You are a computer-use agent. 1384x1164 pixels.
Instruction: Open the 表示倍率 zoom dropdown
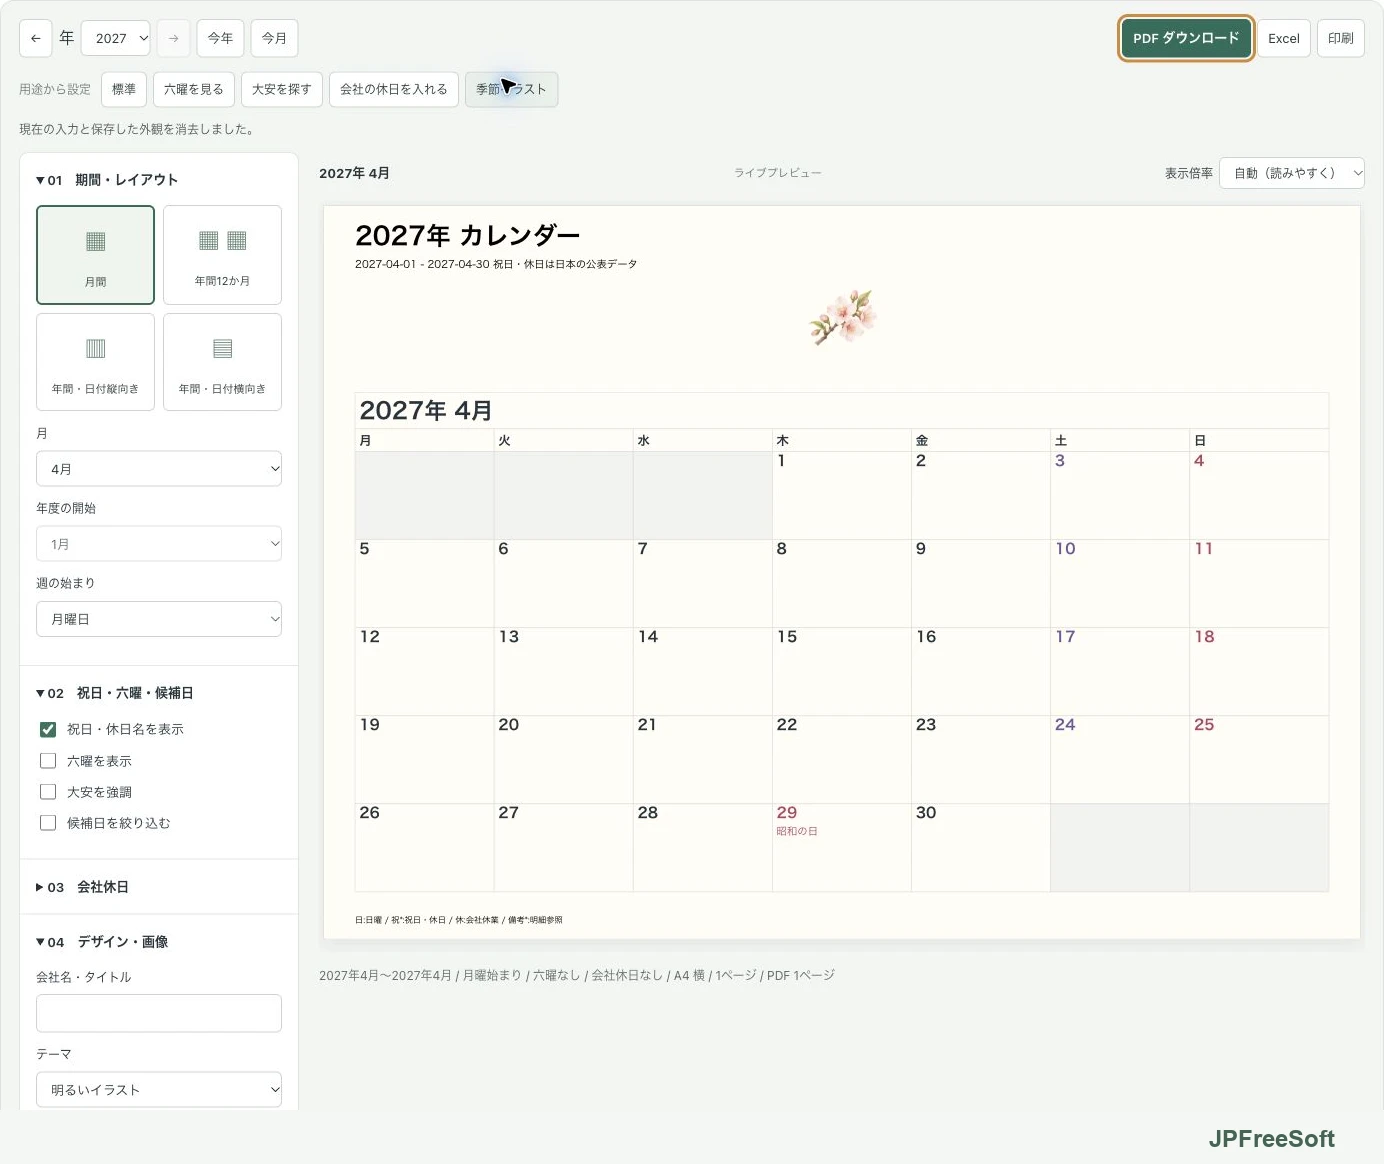[x=1292, y=173]
